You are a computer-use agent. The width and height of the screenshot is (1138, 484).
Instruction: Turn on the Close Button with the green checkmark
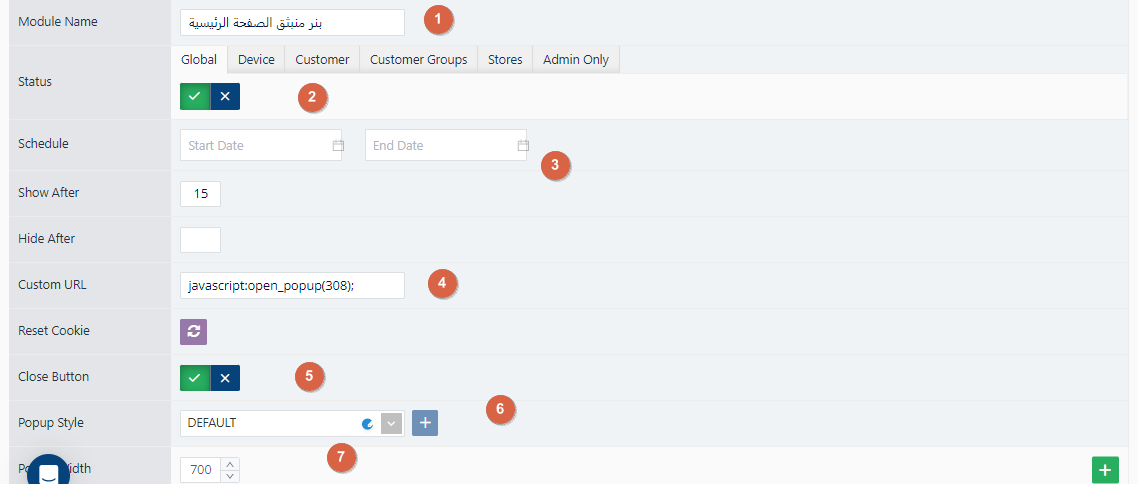coord(195,378)
